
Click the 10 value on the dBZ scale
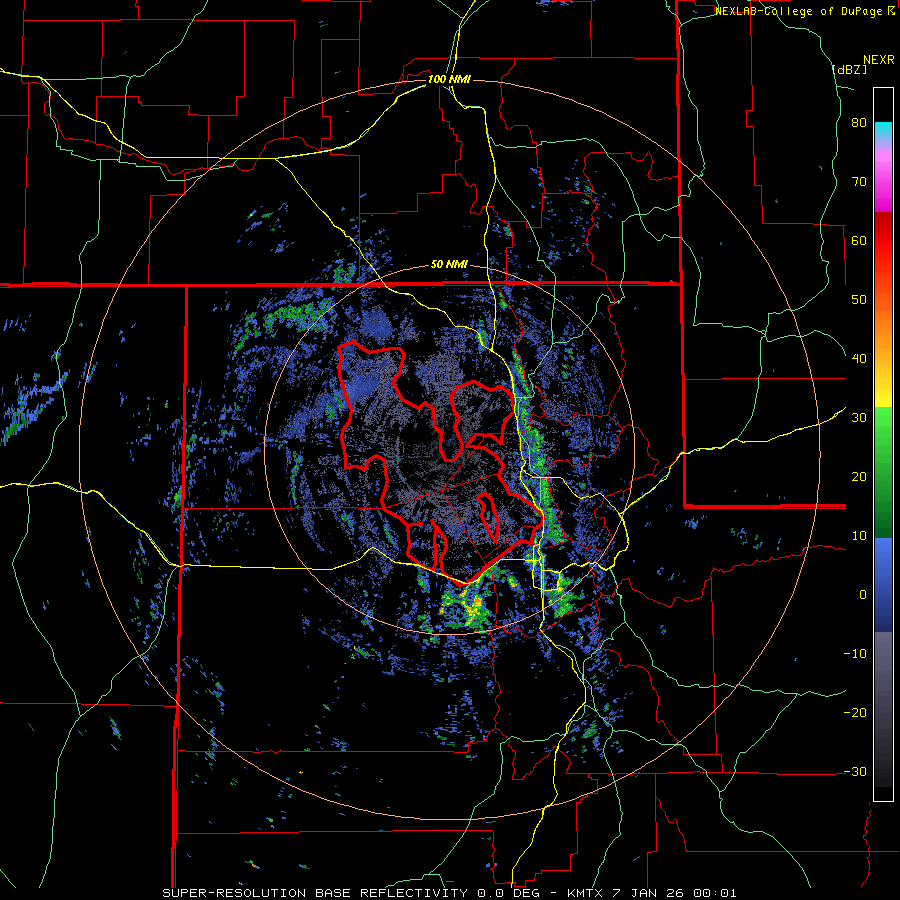coord(859,536)
